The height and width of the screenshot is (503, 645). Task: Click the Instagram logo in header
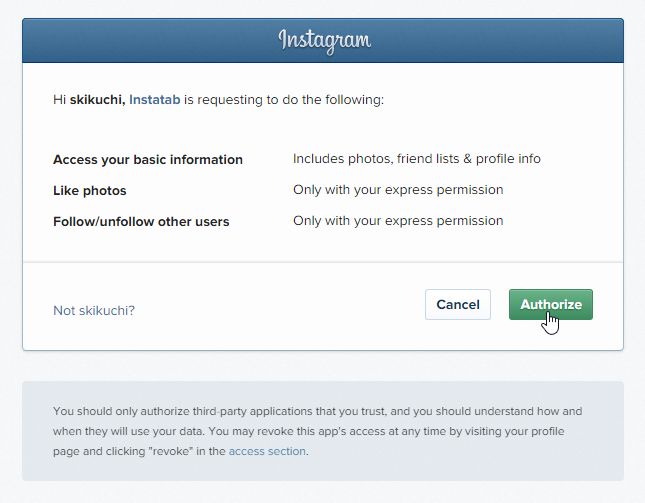pyautogui.click(x=324, y=41)
